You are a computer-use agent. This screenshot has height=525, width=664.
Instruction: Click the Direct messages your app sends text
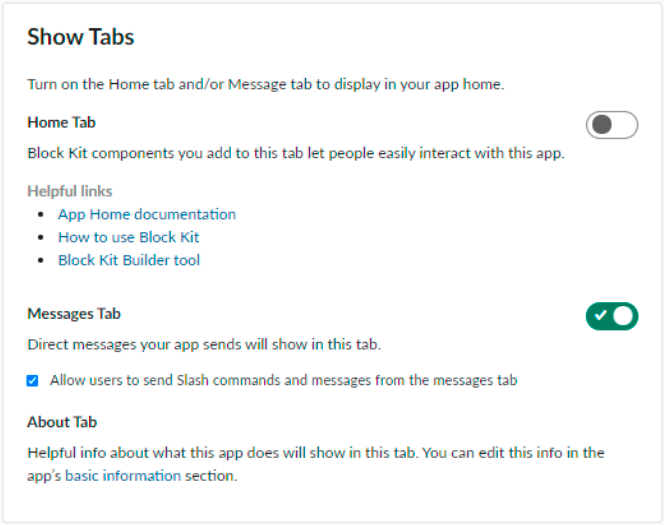tap(205, 345)
